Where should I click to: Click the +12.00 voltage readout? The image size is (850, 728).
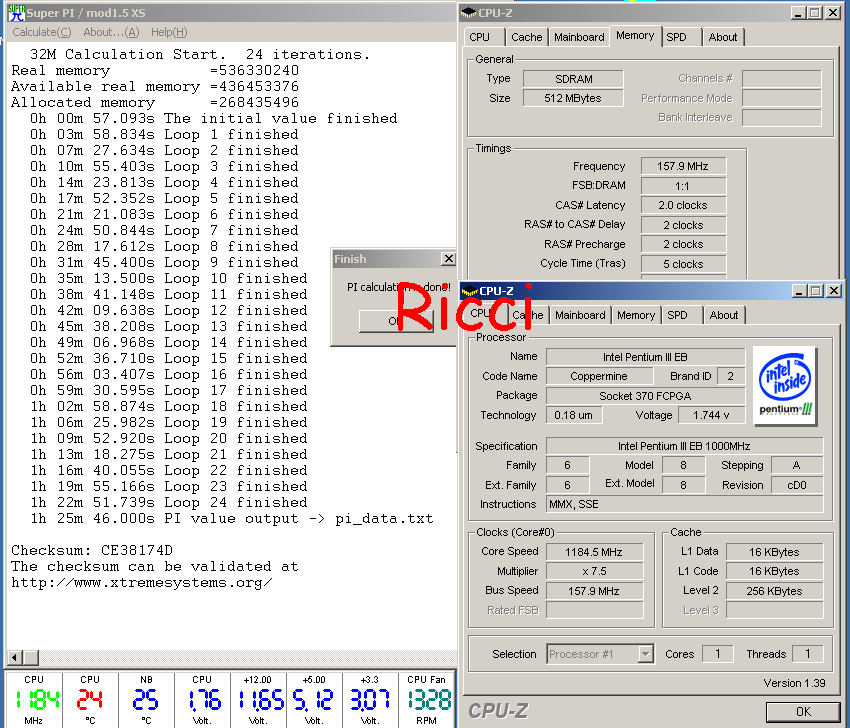[x=258, y=700]
